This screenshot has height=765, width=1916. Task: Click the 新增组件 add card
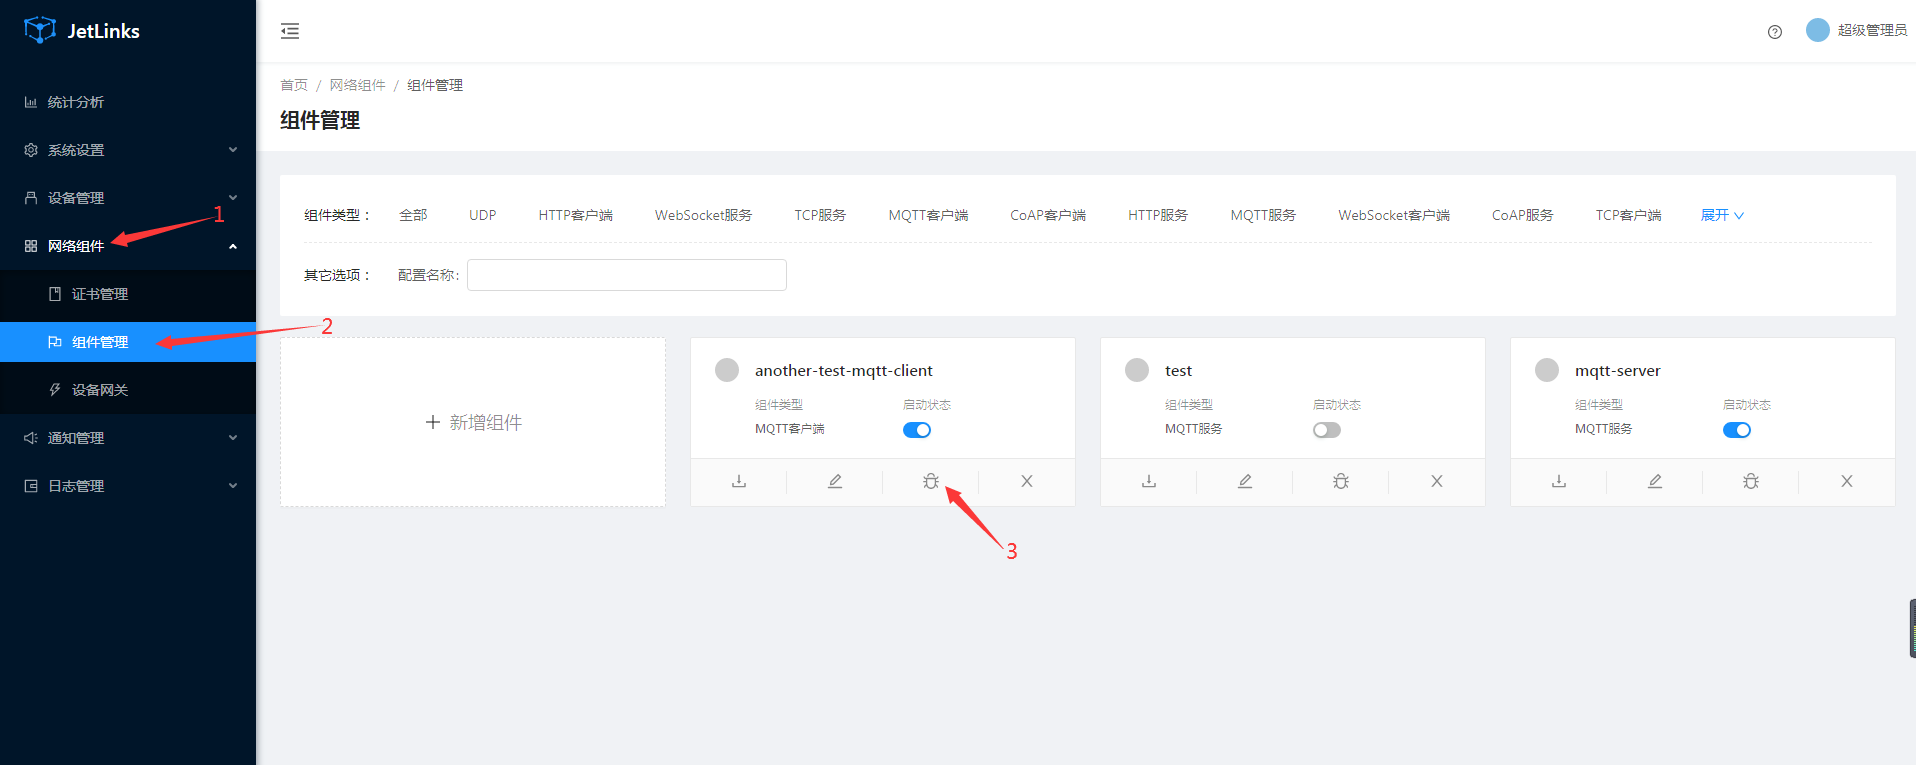pos(473,422)
